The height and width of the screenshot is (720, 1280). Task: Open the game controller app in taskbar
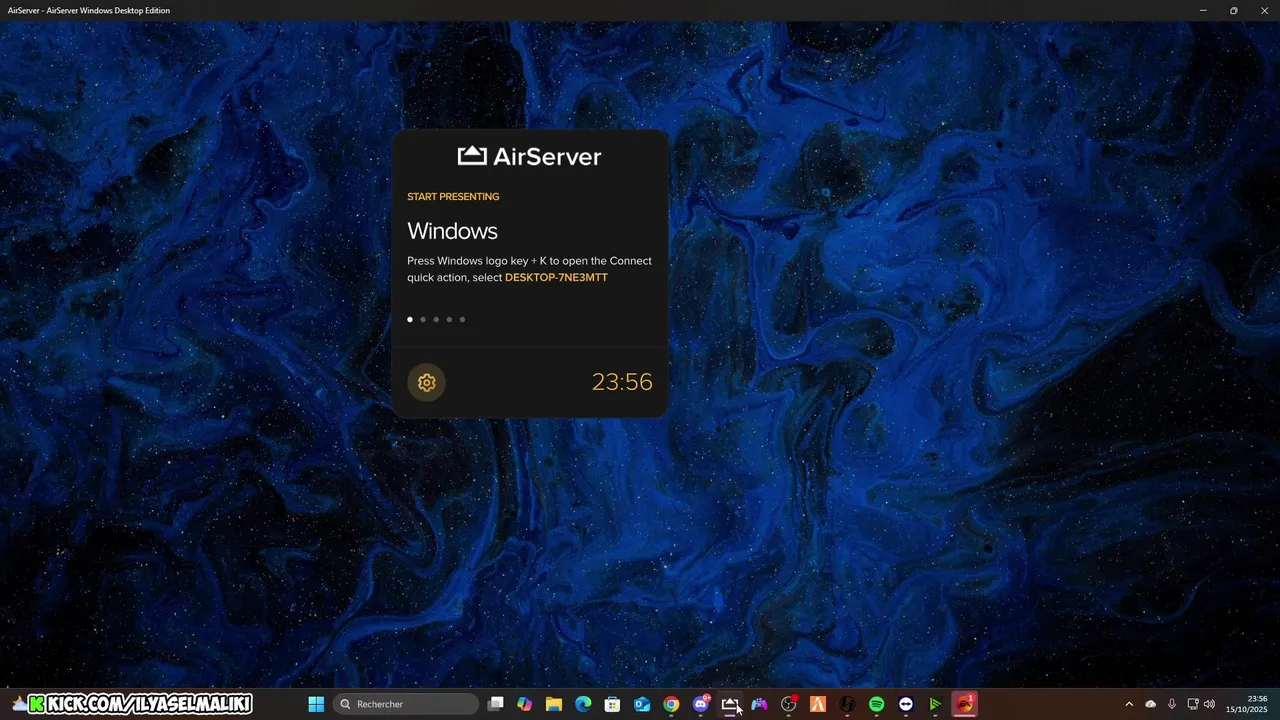click(x=759, y=704)
